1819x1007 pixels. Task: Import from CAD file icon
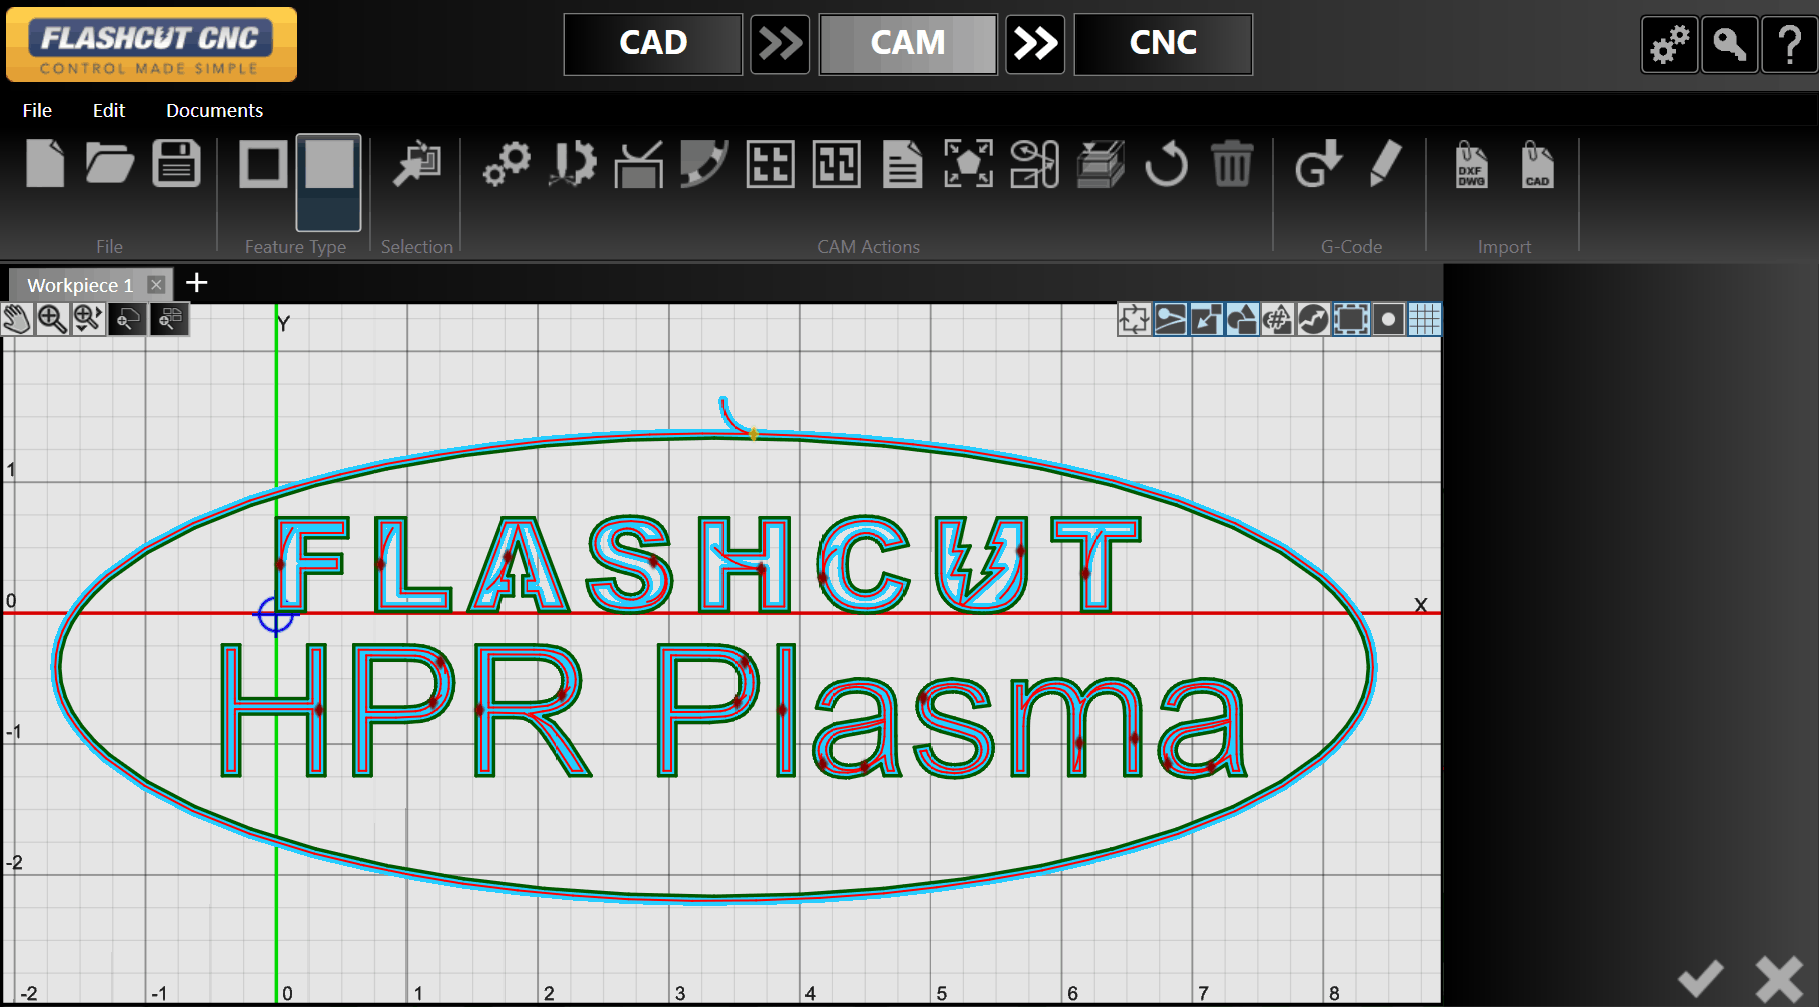click(1537, 164)
